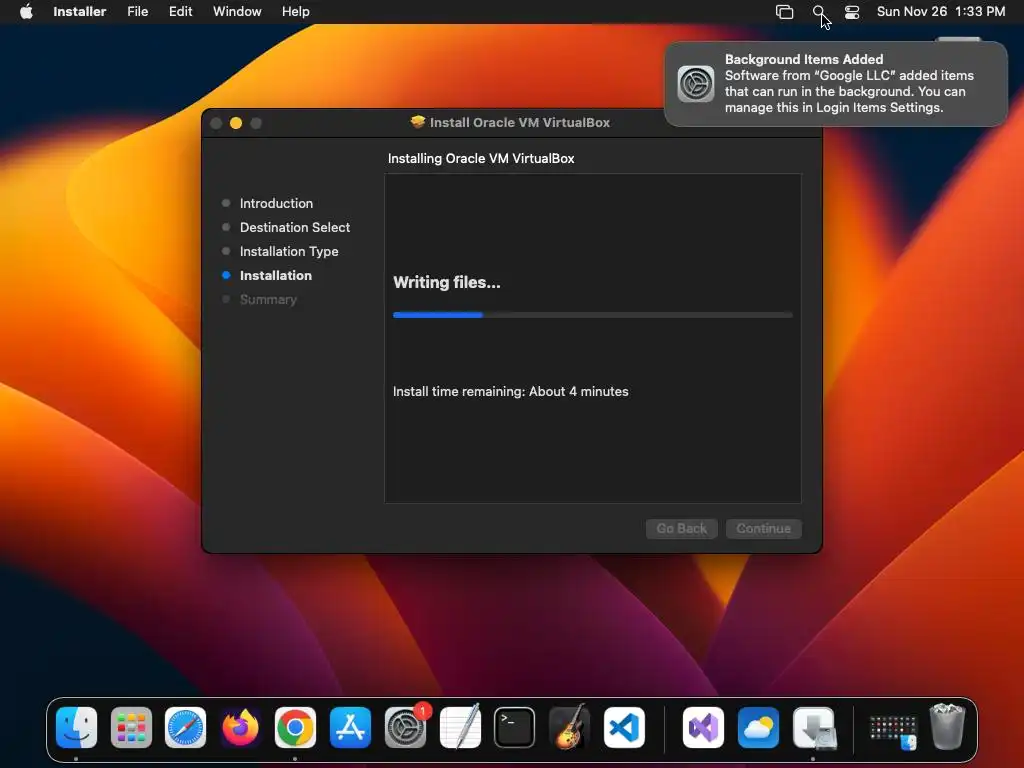Launch Firefox from the Dock
The image size is (1024, 768).
240,727
